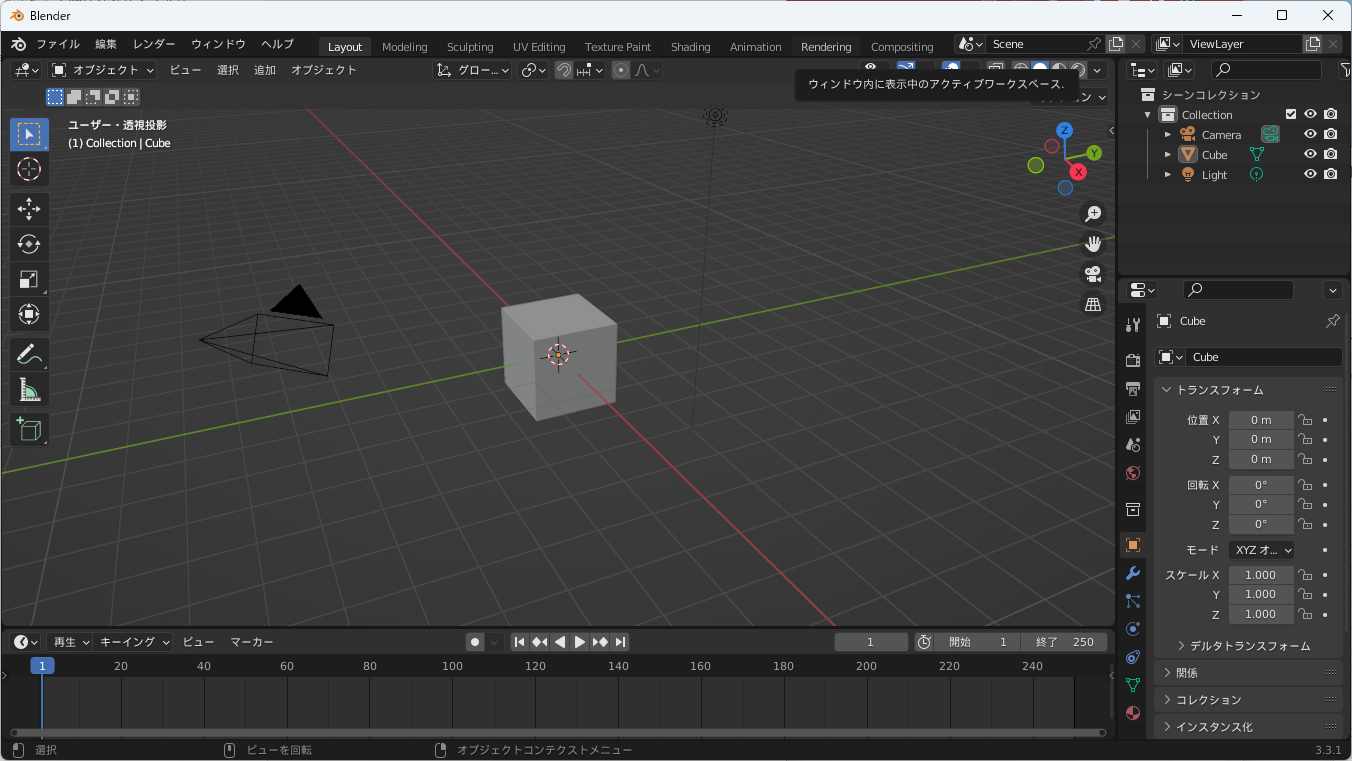The image size is (1352, 761).
Task: Activate the Annotate pencil tool
Action: (29, 354)
